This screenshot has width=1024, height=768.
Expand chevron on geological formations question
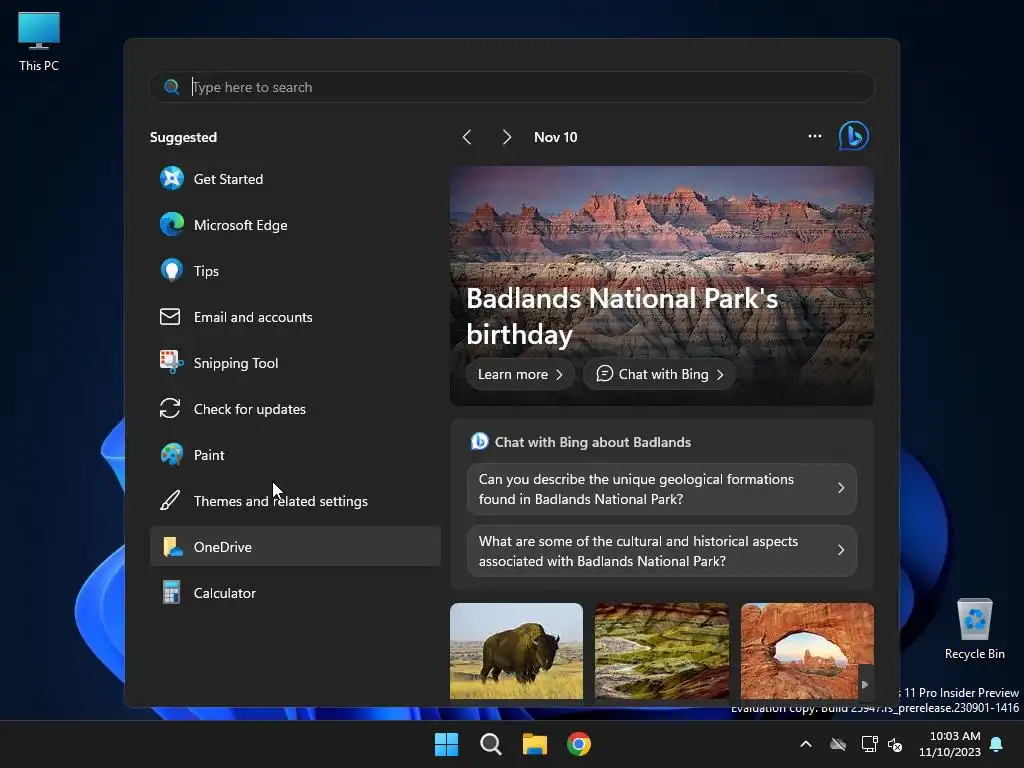click(x=840, y=488)
